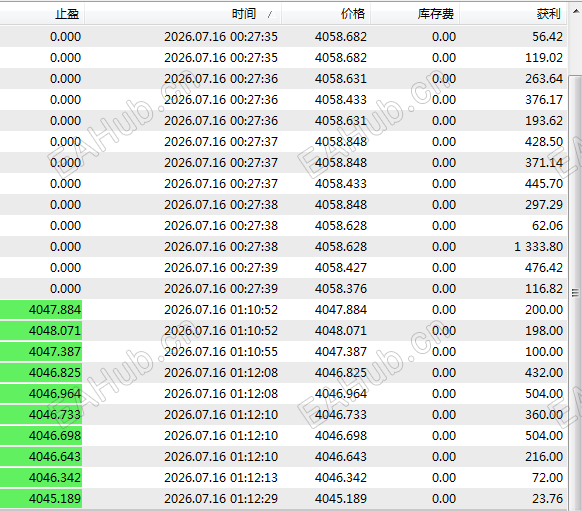The height and width of the screenshot is (511, 582).
Task: Click the profit value 445.70
Action: [x=544, y=184]
